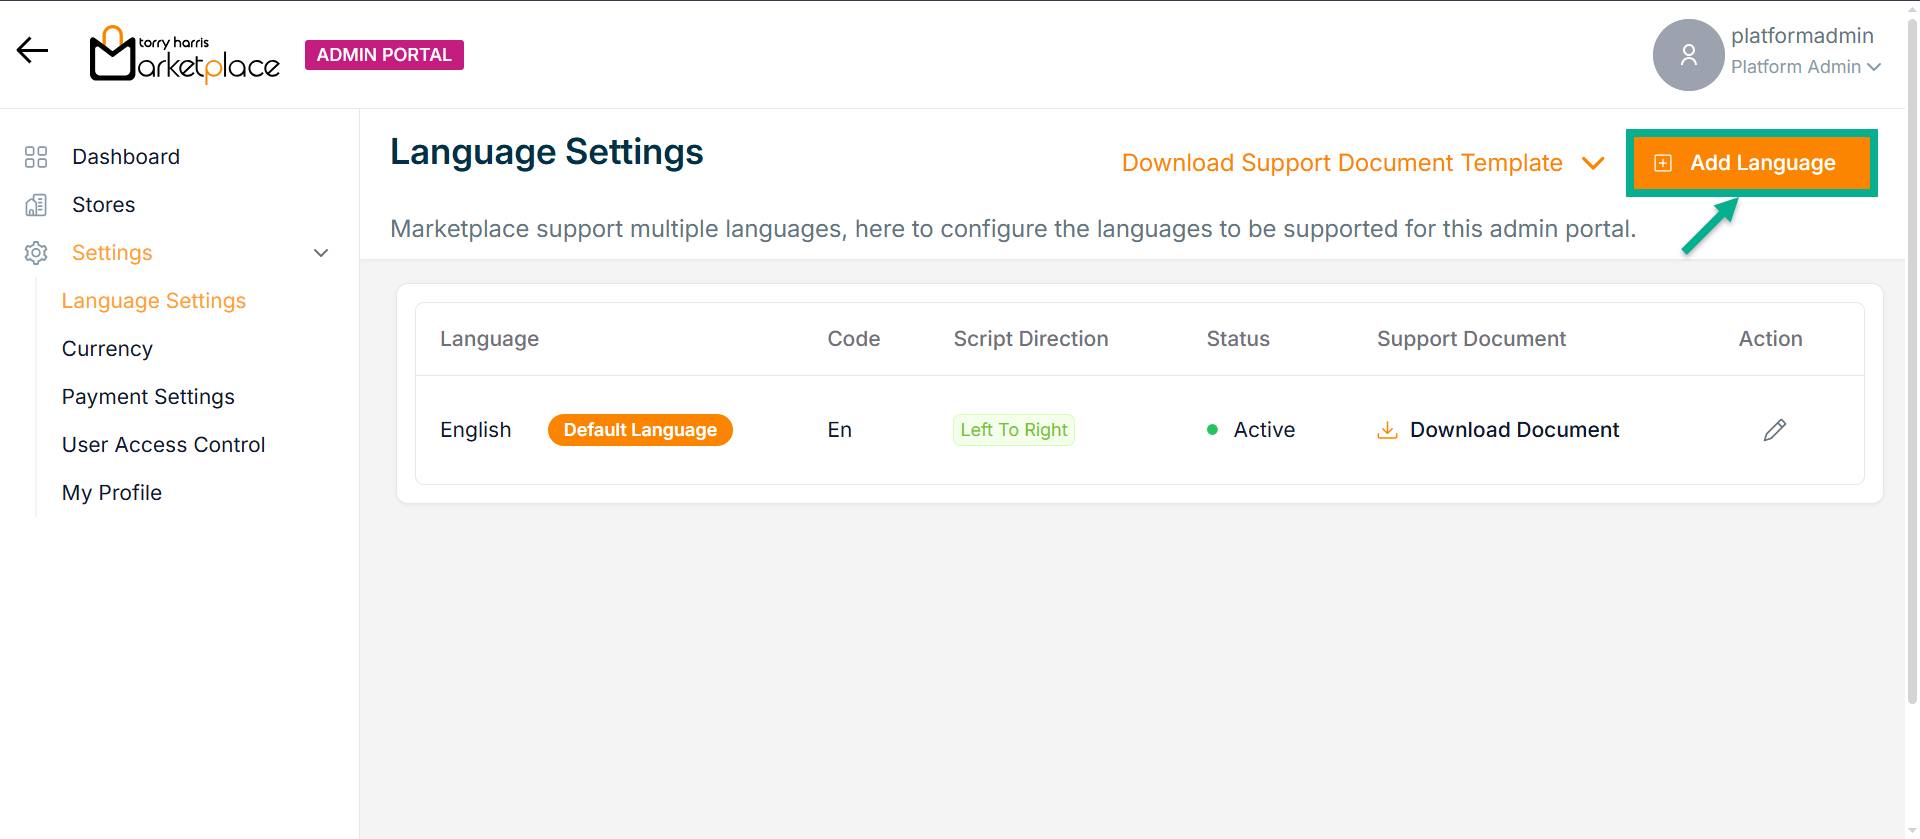Click the back arrow icon
This screenshot has height=839, width=1920.
pos(32,51)
